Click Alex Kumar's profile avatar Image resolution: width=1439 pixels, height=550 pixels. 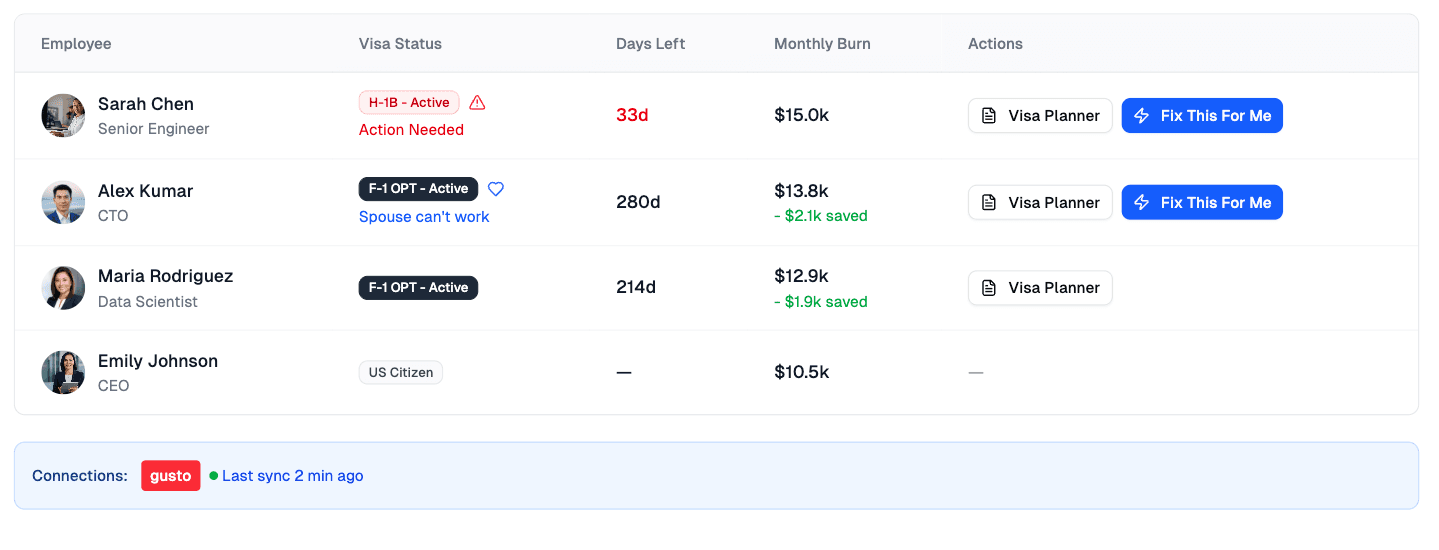coord(63,202)
